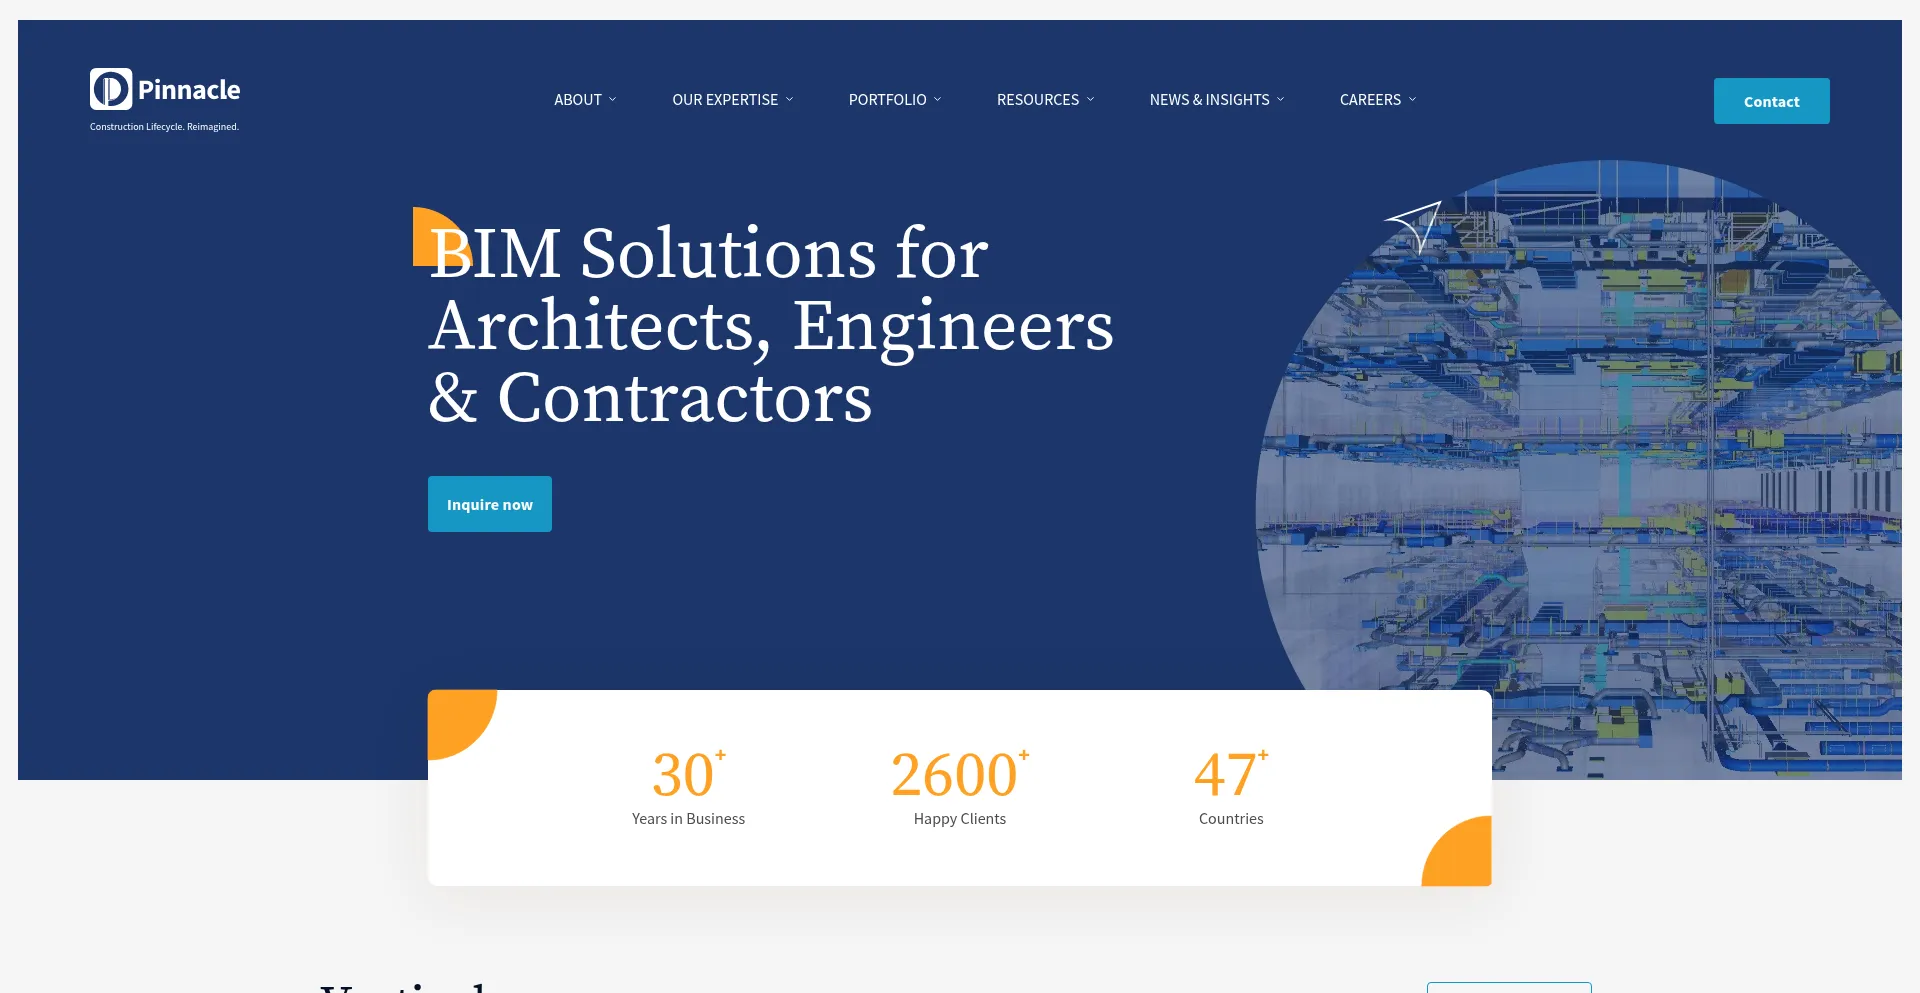
Task: Click the 30+ Years in Business stat
Action: click(x=688, y=788)
